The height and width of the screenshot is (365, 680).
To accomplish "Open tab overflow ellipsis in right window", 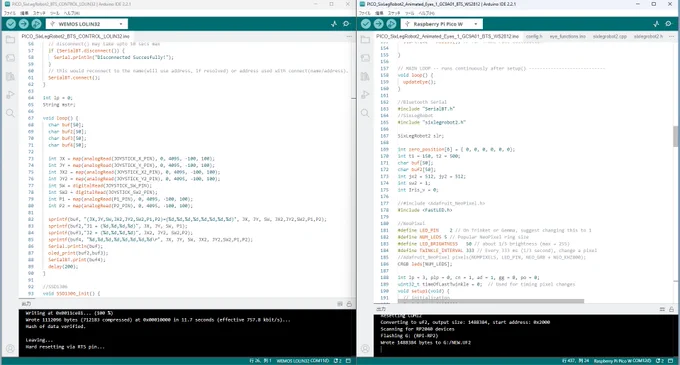I will 671,36.
